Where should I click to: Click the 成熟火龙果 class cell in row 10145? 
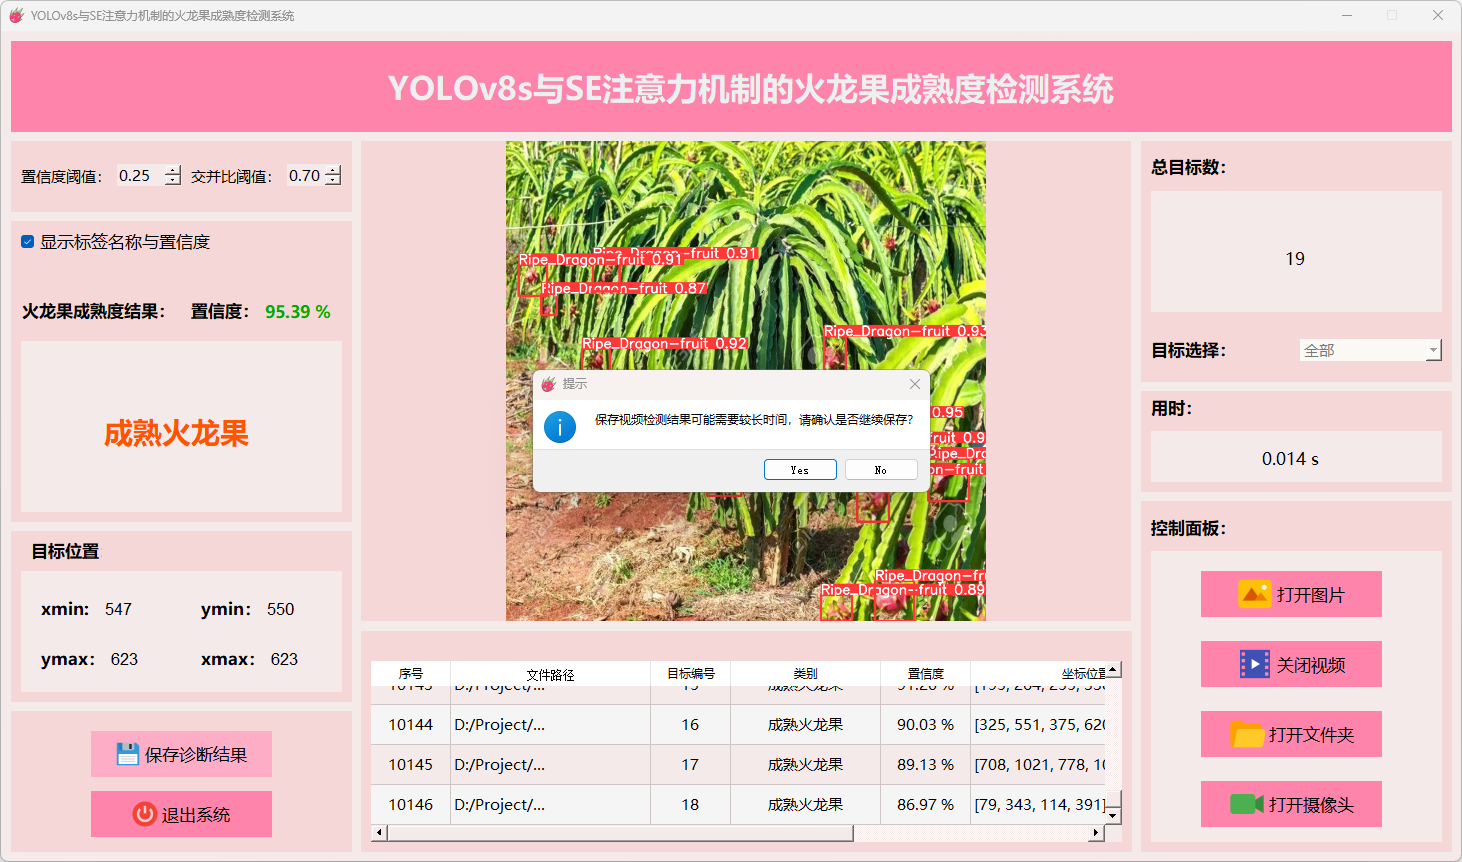(806, 764)
